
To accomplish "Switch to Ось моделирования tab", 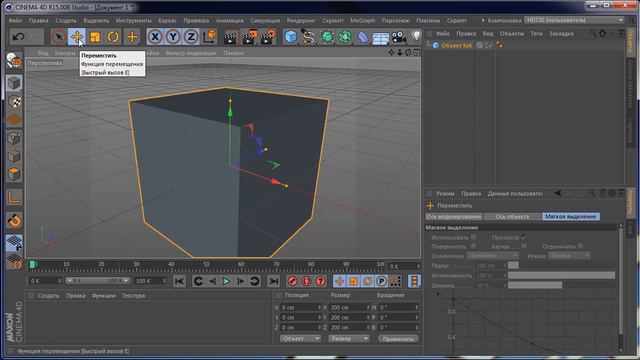I will coord(454,217).
